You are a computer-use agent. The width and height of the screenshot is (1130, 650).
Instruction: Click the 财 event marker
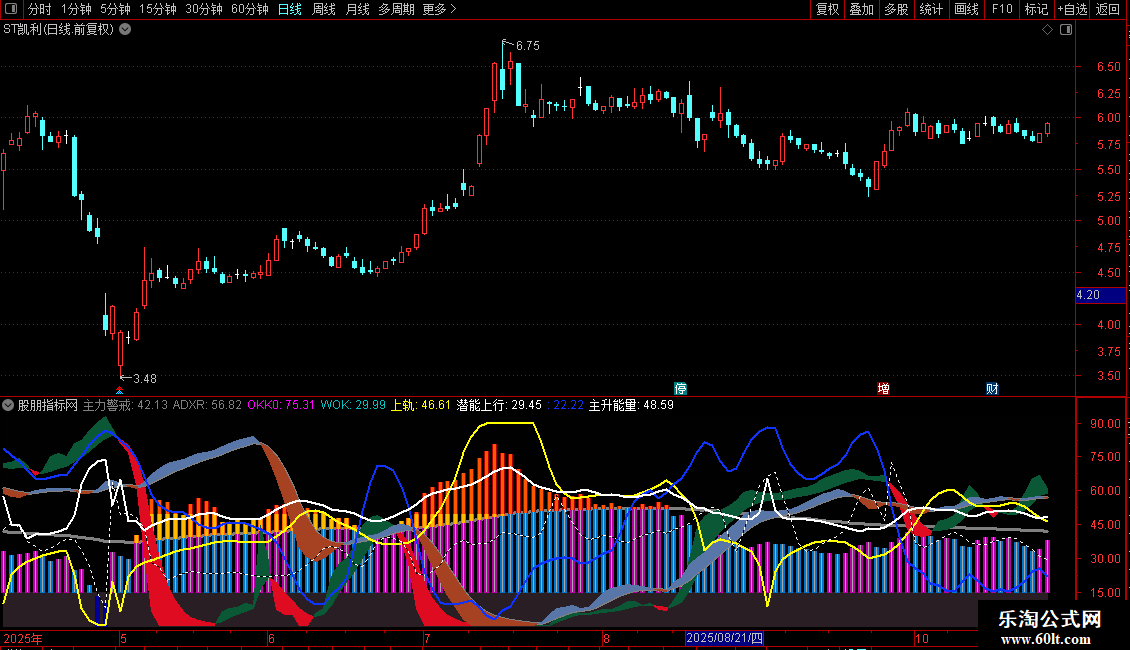coord(992,388)
